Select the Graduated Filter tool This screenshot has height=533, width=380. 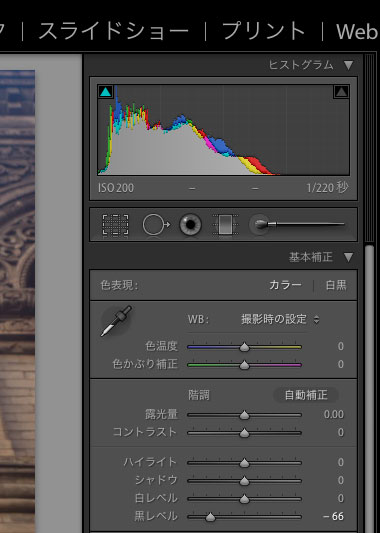coord(225,225)
